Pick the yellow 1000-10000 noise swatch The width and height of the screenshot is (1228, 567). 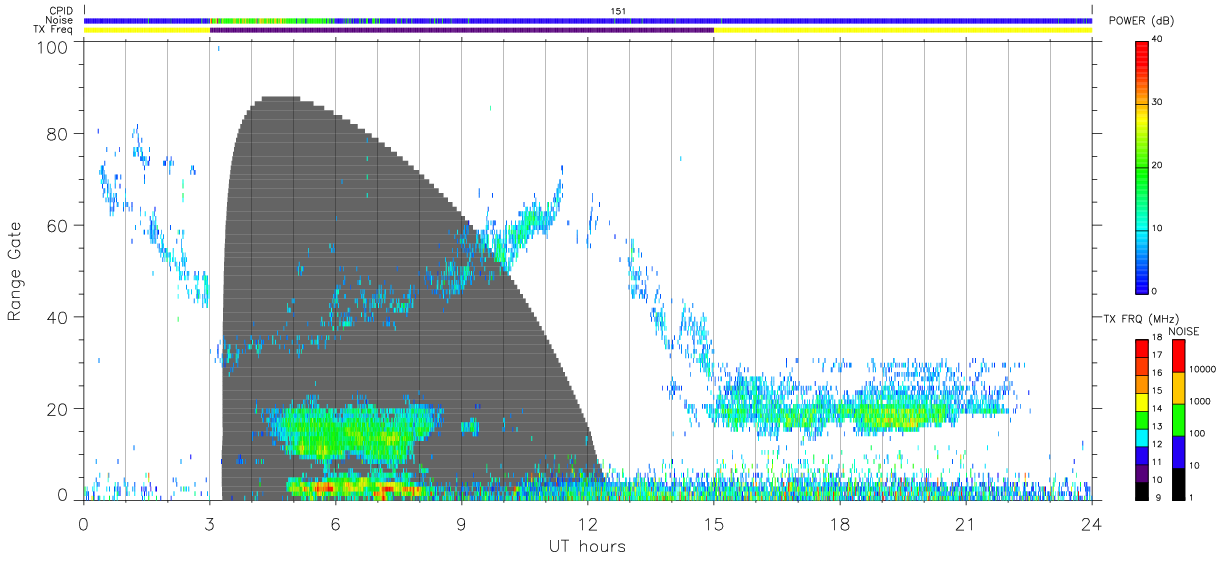click(1178, 387)
